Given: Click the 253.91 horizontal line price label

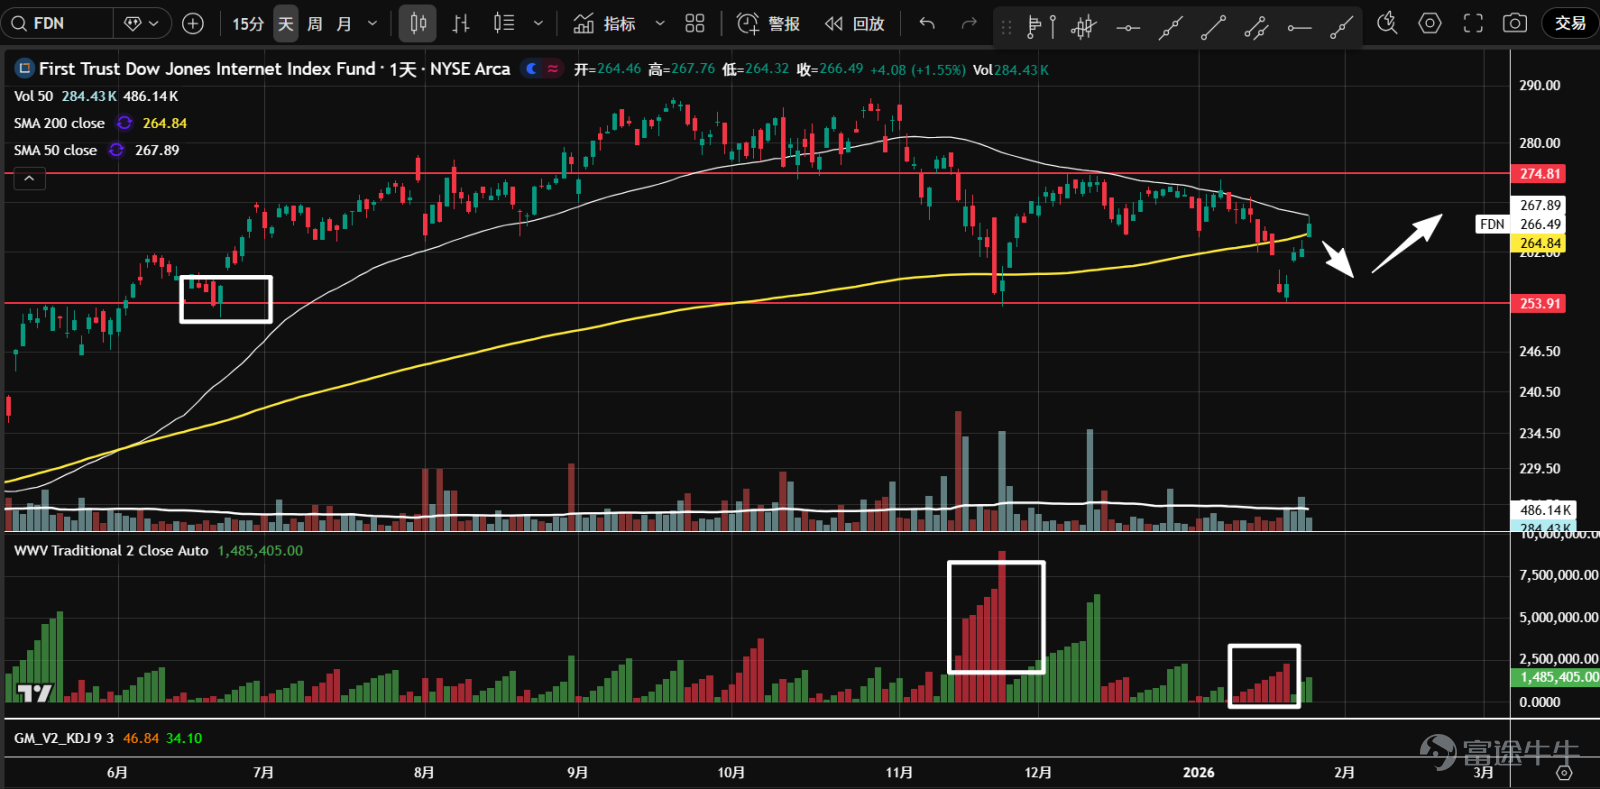Looking at the screenshot, I should pyautogui.click(x=1540, y=303).
